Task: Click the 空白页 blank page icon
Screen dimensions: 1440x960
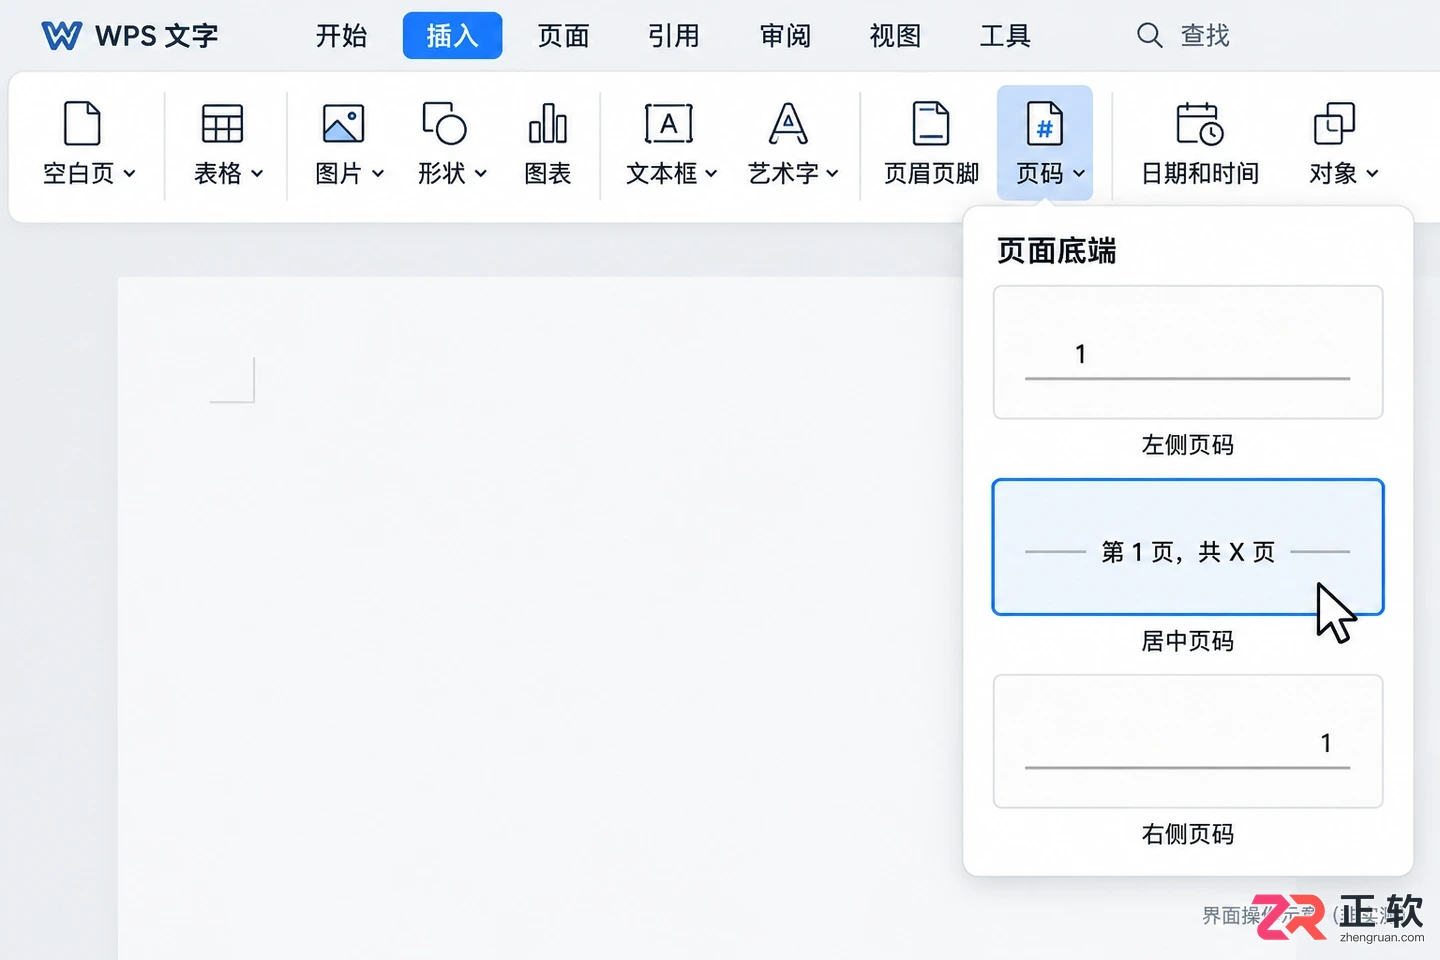Action: (x=82, y=124)
